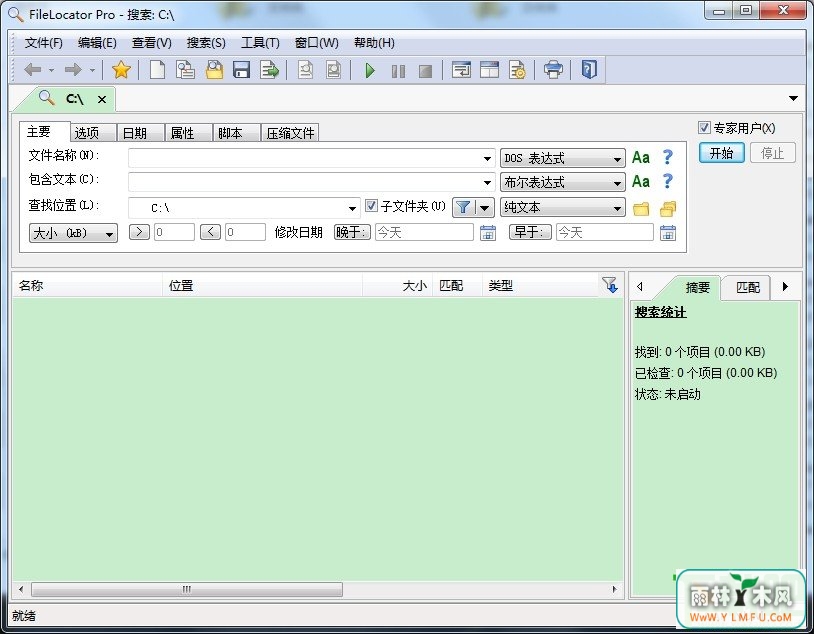This screenshot has width=814, height=634.
Task: Switch to the 压缩文件 compressed files tab
Action: click(290, 133)
